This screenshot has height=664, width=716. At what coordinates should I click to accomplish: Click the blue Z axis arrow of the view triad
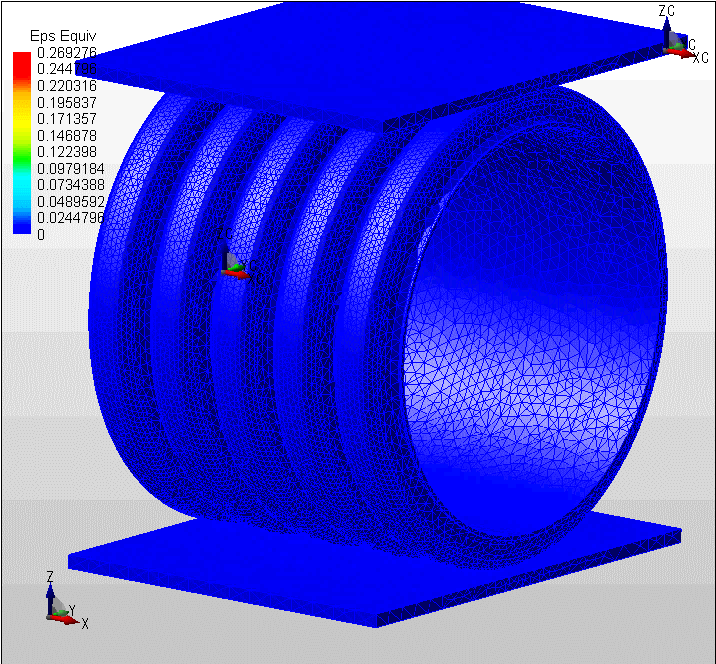pyautogui.click(x=51, y=595)
